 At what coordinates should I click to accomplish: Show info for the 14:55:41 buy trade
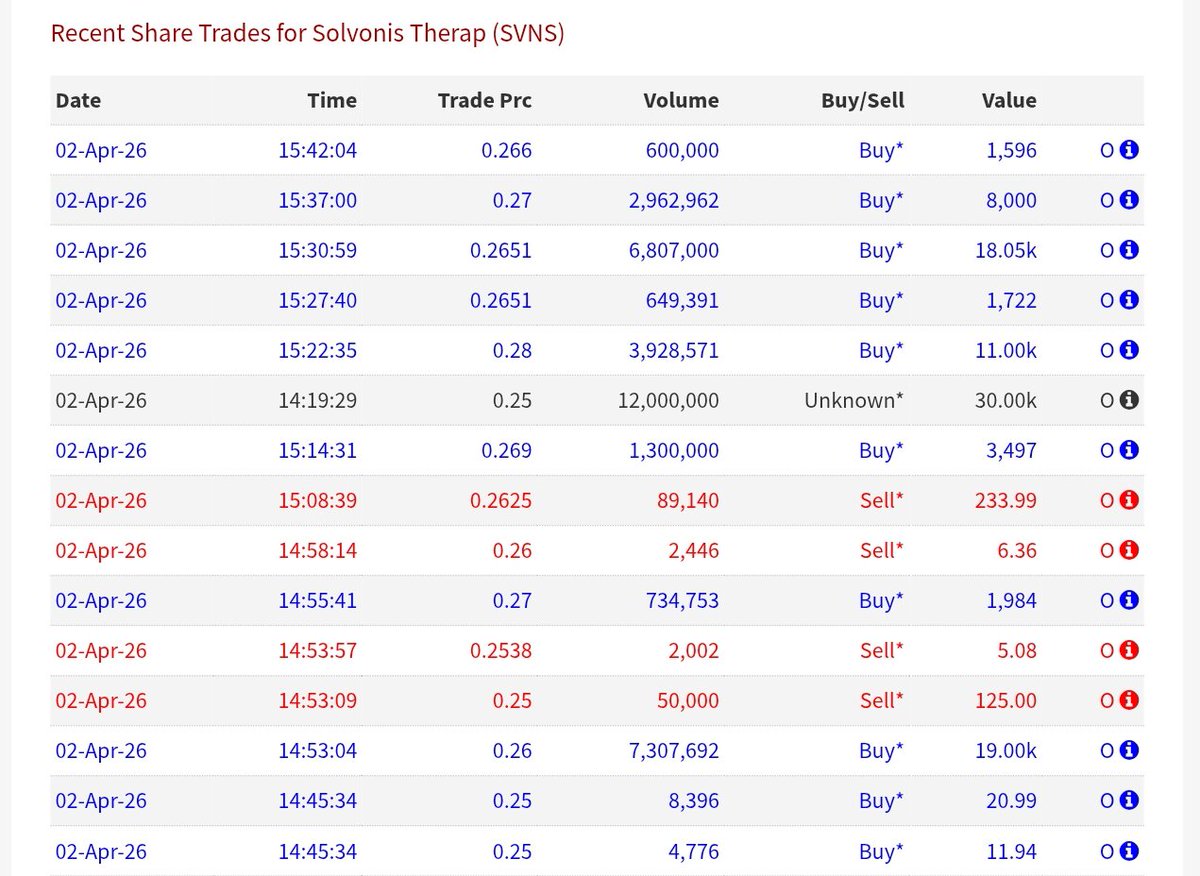tap(1129, 600)
